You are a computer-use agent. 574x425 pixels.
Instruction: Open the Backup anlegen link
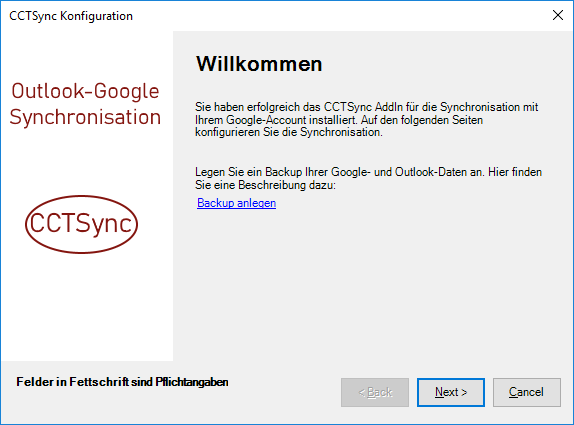click(x=236, y=203)
